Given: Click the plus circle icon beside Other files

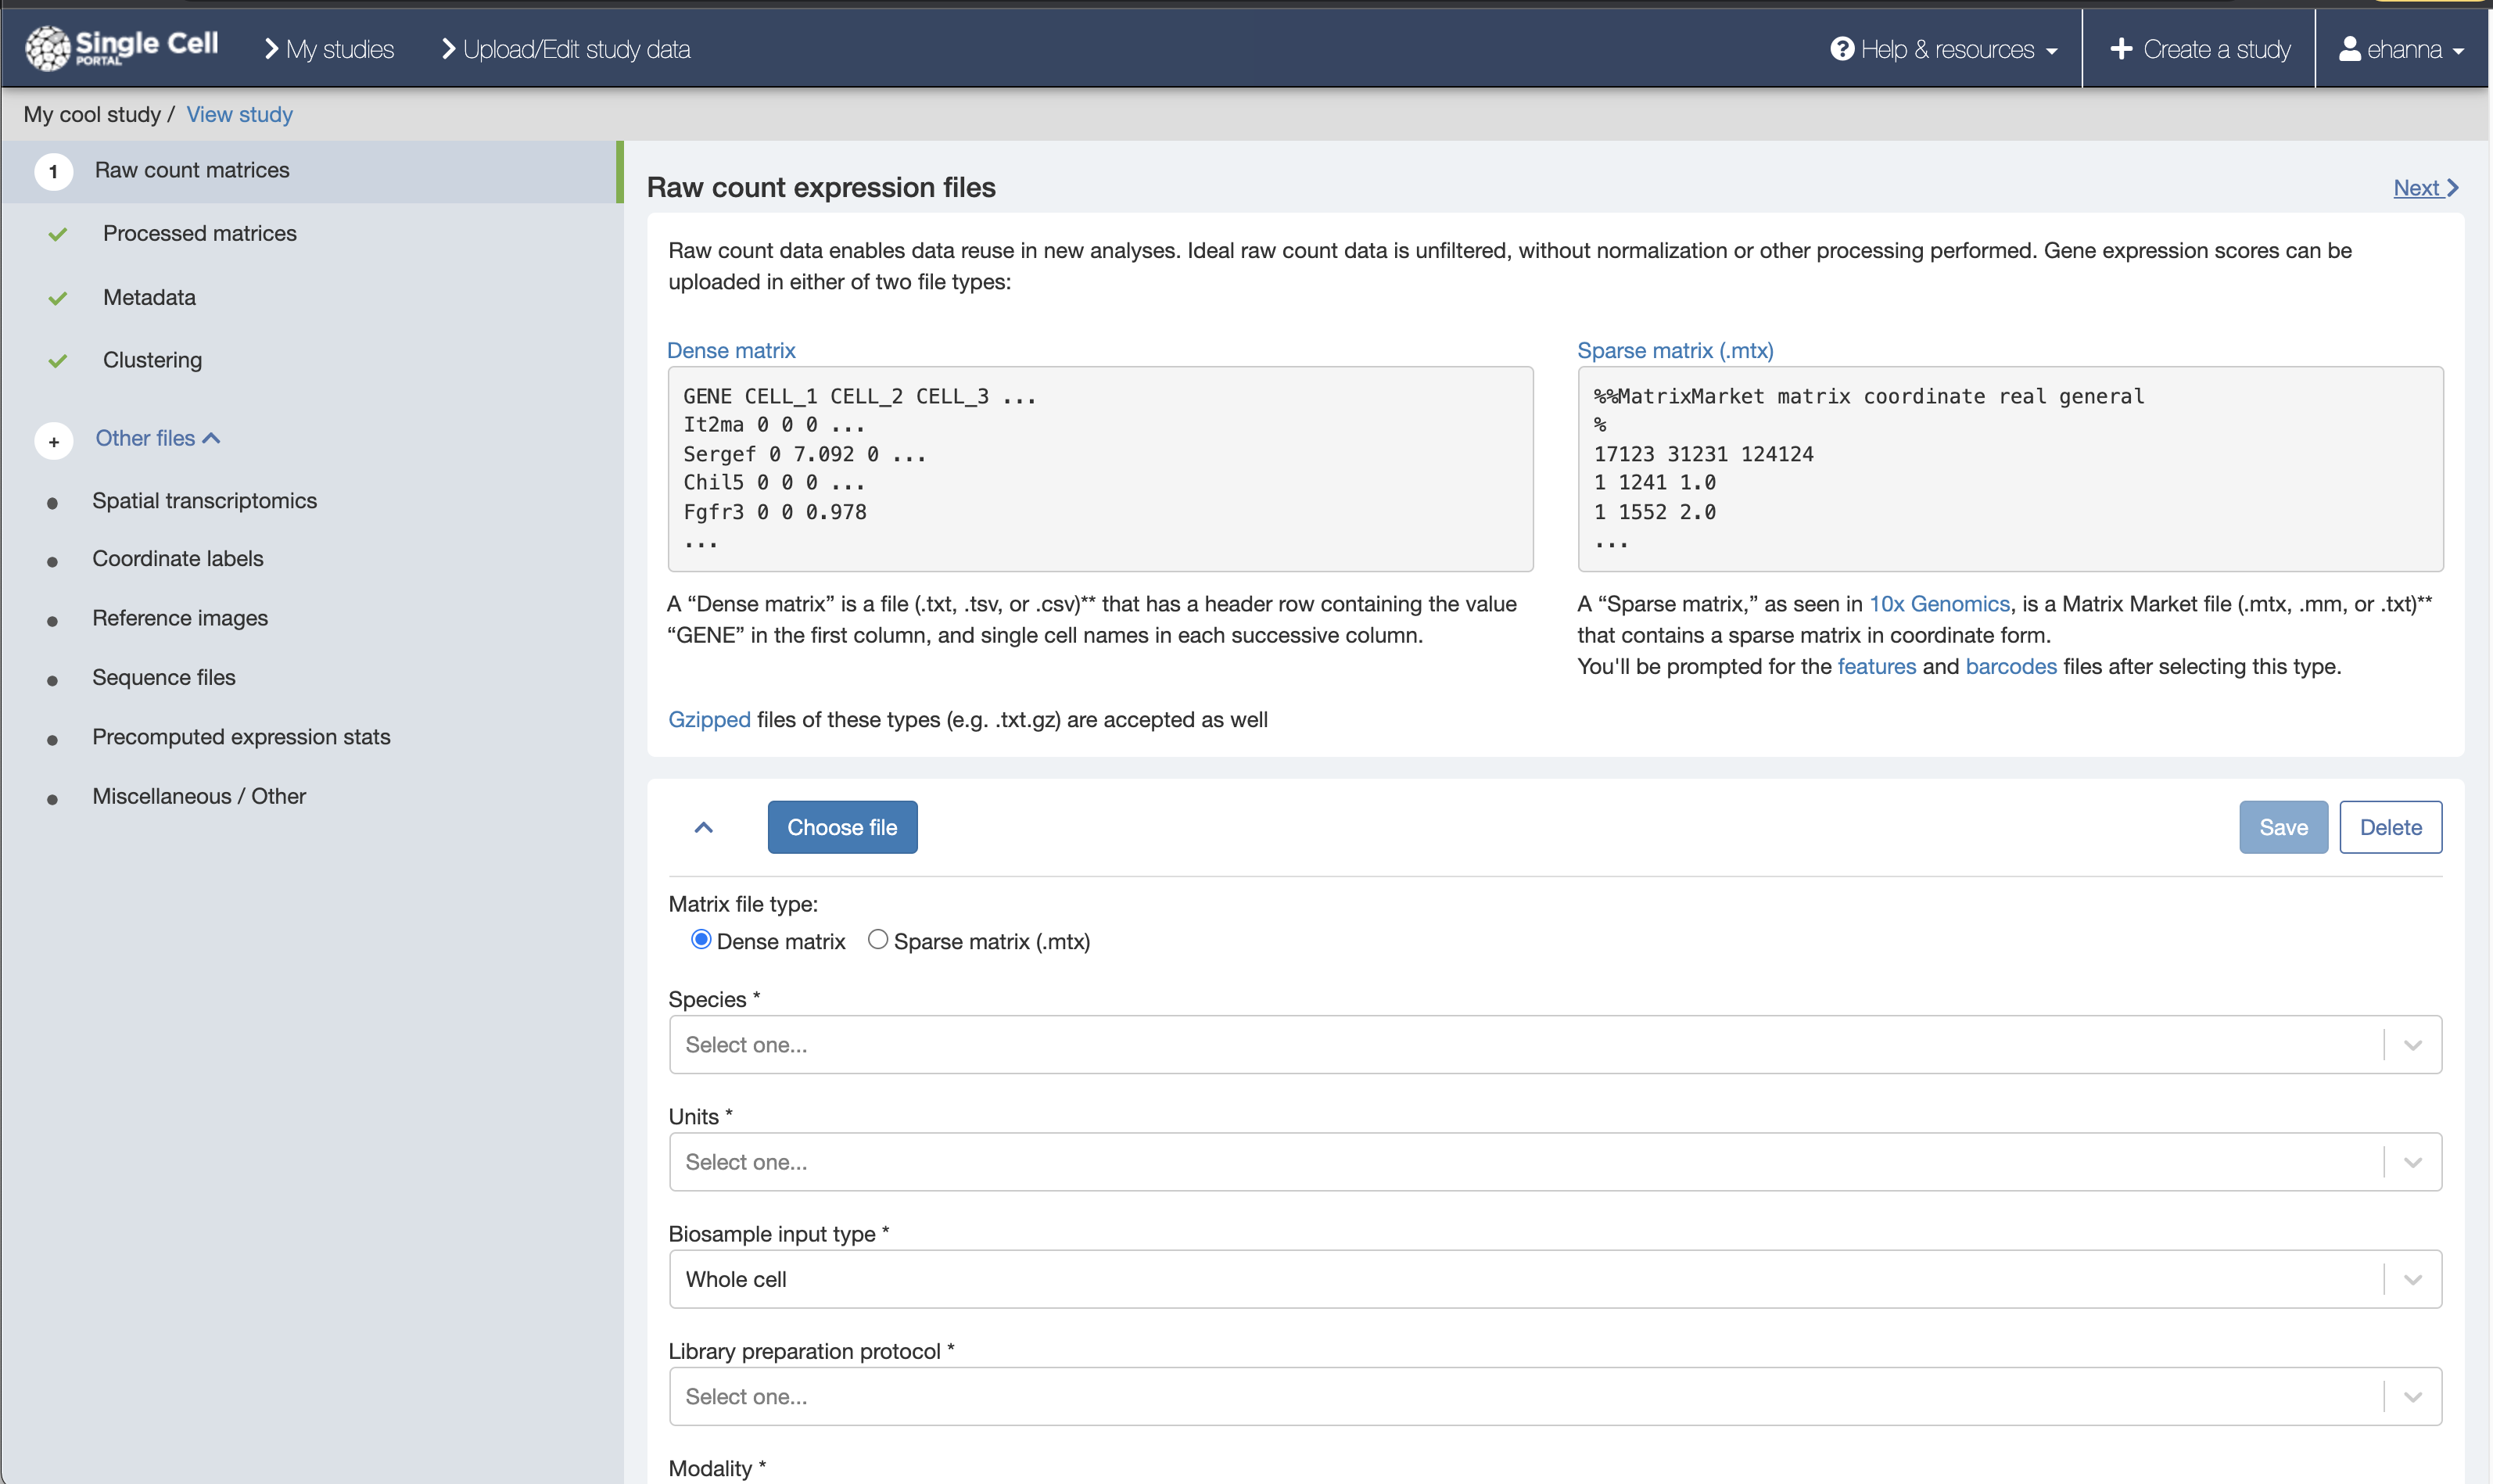Looking at the screenshot, I should pyautogui.click(x=54, y=441).
